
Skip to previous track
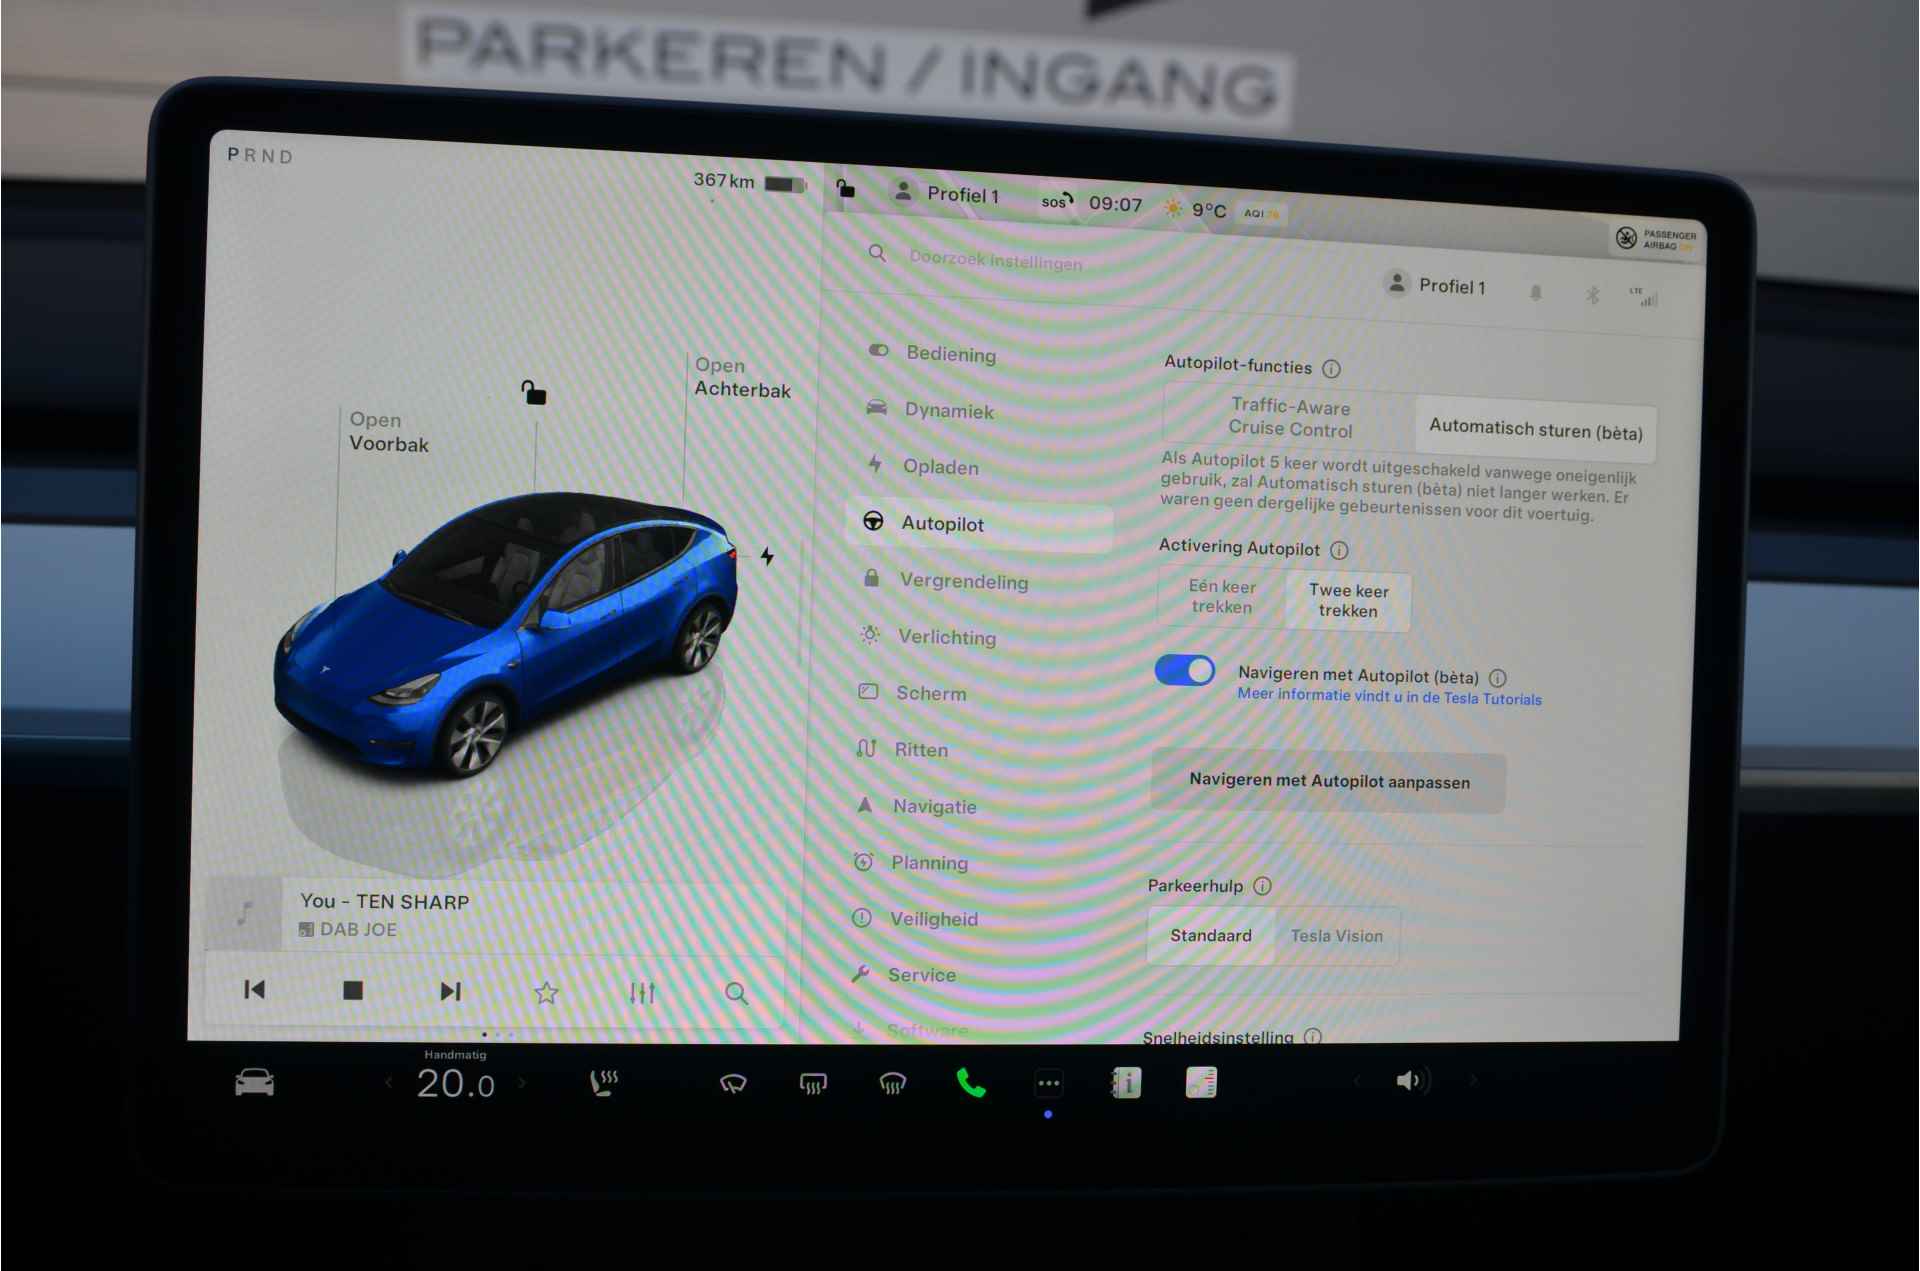click(x=254, y=989)
